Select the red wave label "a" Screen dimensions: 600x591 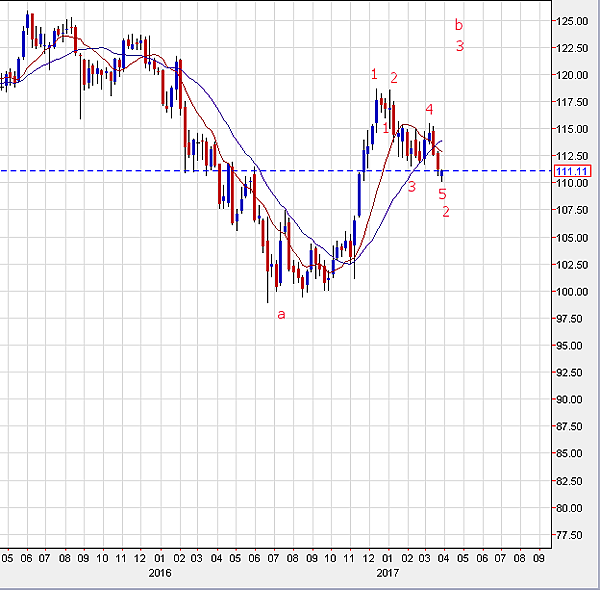(281, 315)
